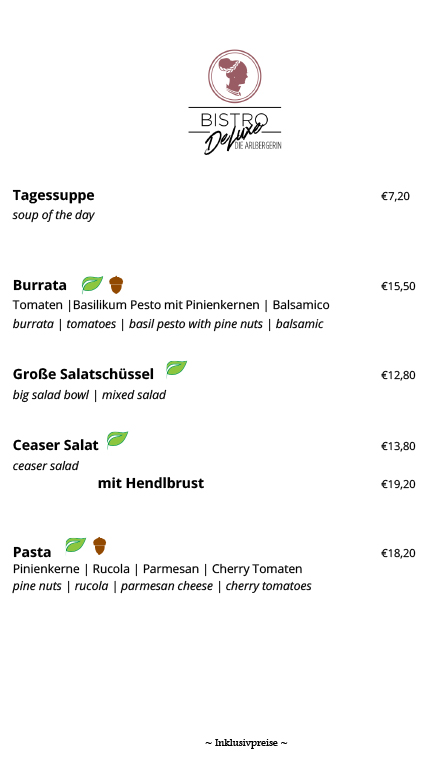Click the soup of the day subtitle
The width and height of the screenshot is (438, 768).
(53, 215)
